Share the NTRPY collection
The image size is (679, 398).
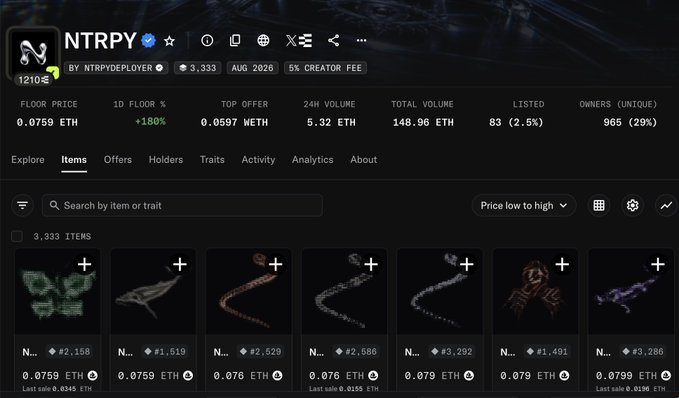click(x=333, y=40)
